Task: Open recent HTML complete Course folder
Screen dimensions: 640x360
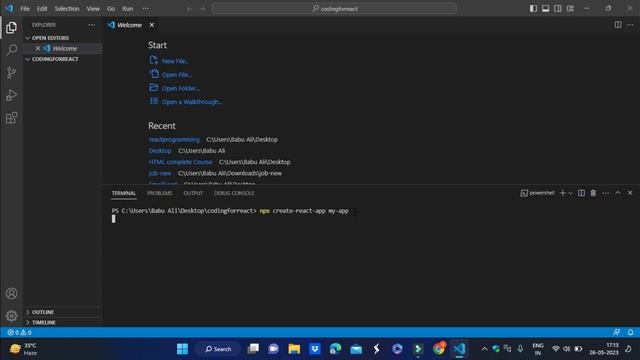Action: (x=180, y=162)
